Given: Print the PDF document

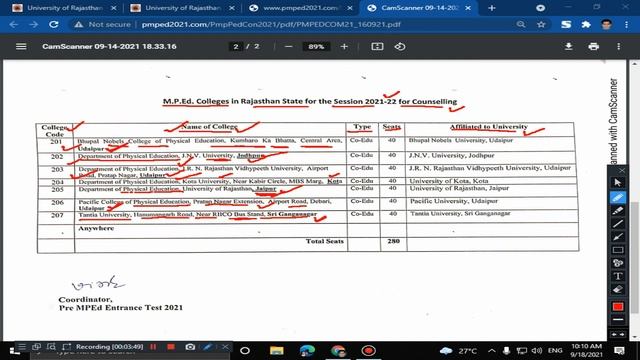Looking at the screenshot, I should coord(593,47).
